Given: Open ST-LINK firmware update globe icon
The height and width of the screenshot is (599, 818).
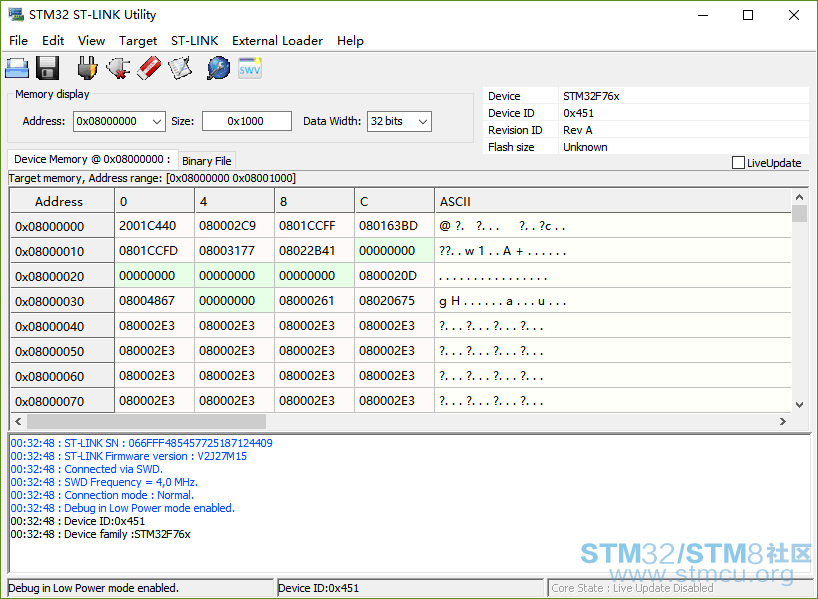Looking at the screenshot, I should (219, 68).
